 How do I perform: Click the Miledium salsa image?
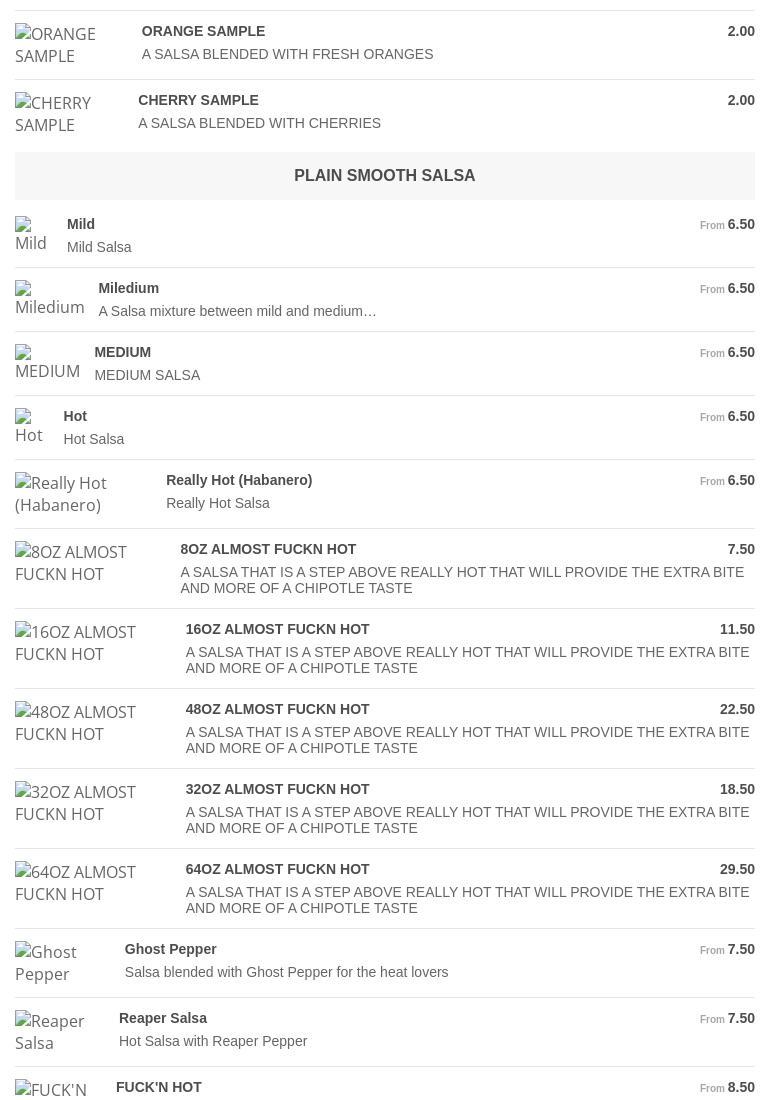tap(49, 299)
